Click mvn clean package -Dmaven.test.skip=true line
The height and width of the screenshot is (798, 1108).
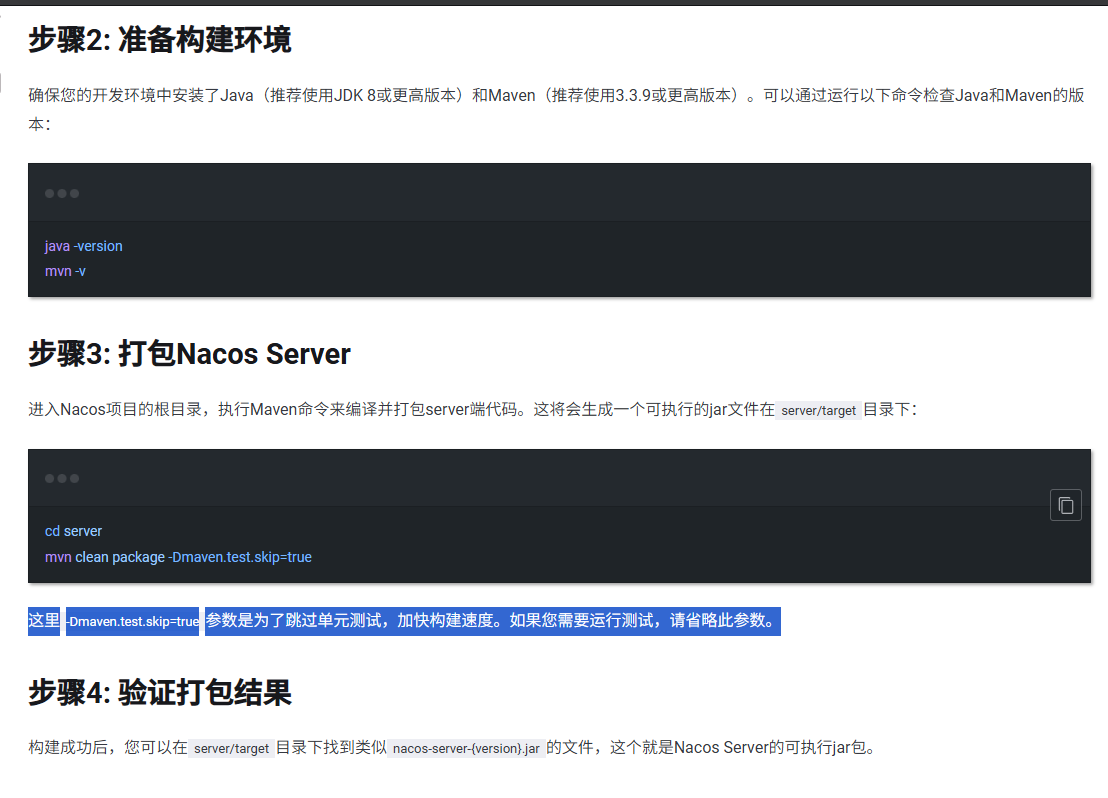[178, 557]
